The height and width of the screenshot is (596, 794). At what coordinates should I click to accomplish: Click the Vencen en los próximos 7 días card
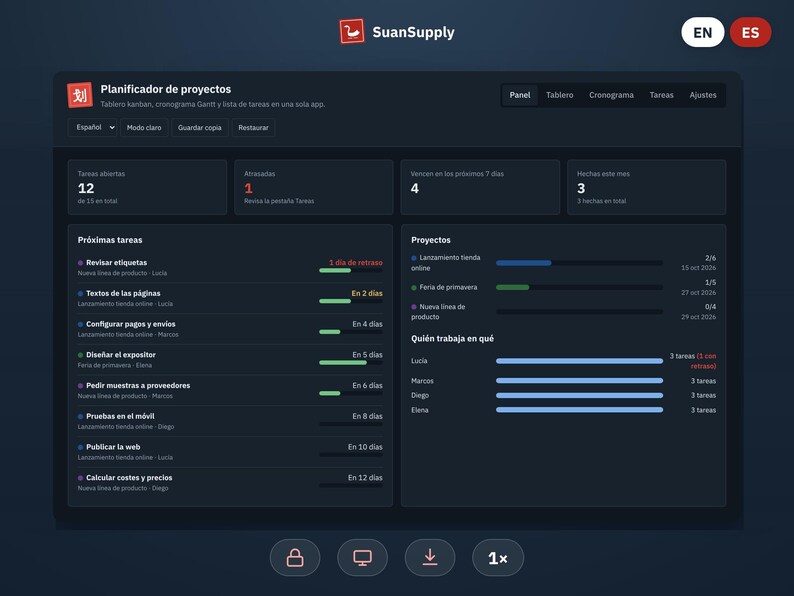tap(480, 187)
